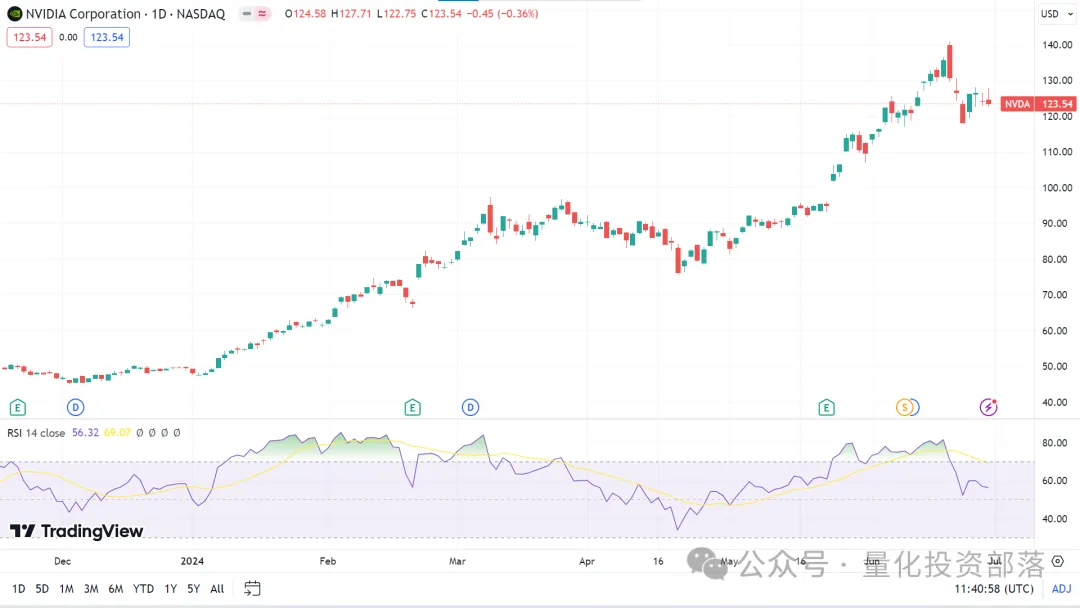The width and height of the screenshot is (1080, 608).
Task: Toggle the ADJ adjusted data button
Action: (x=1061, y=589)
